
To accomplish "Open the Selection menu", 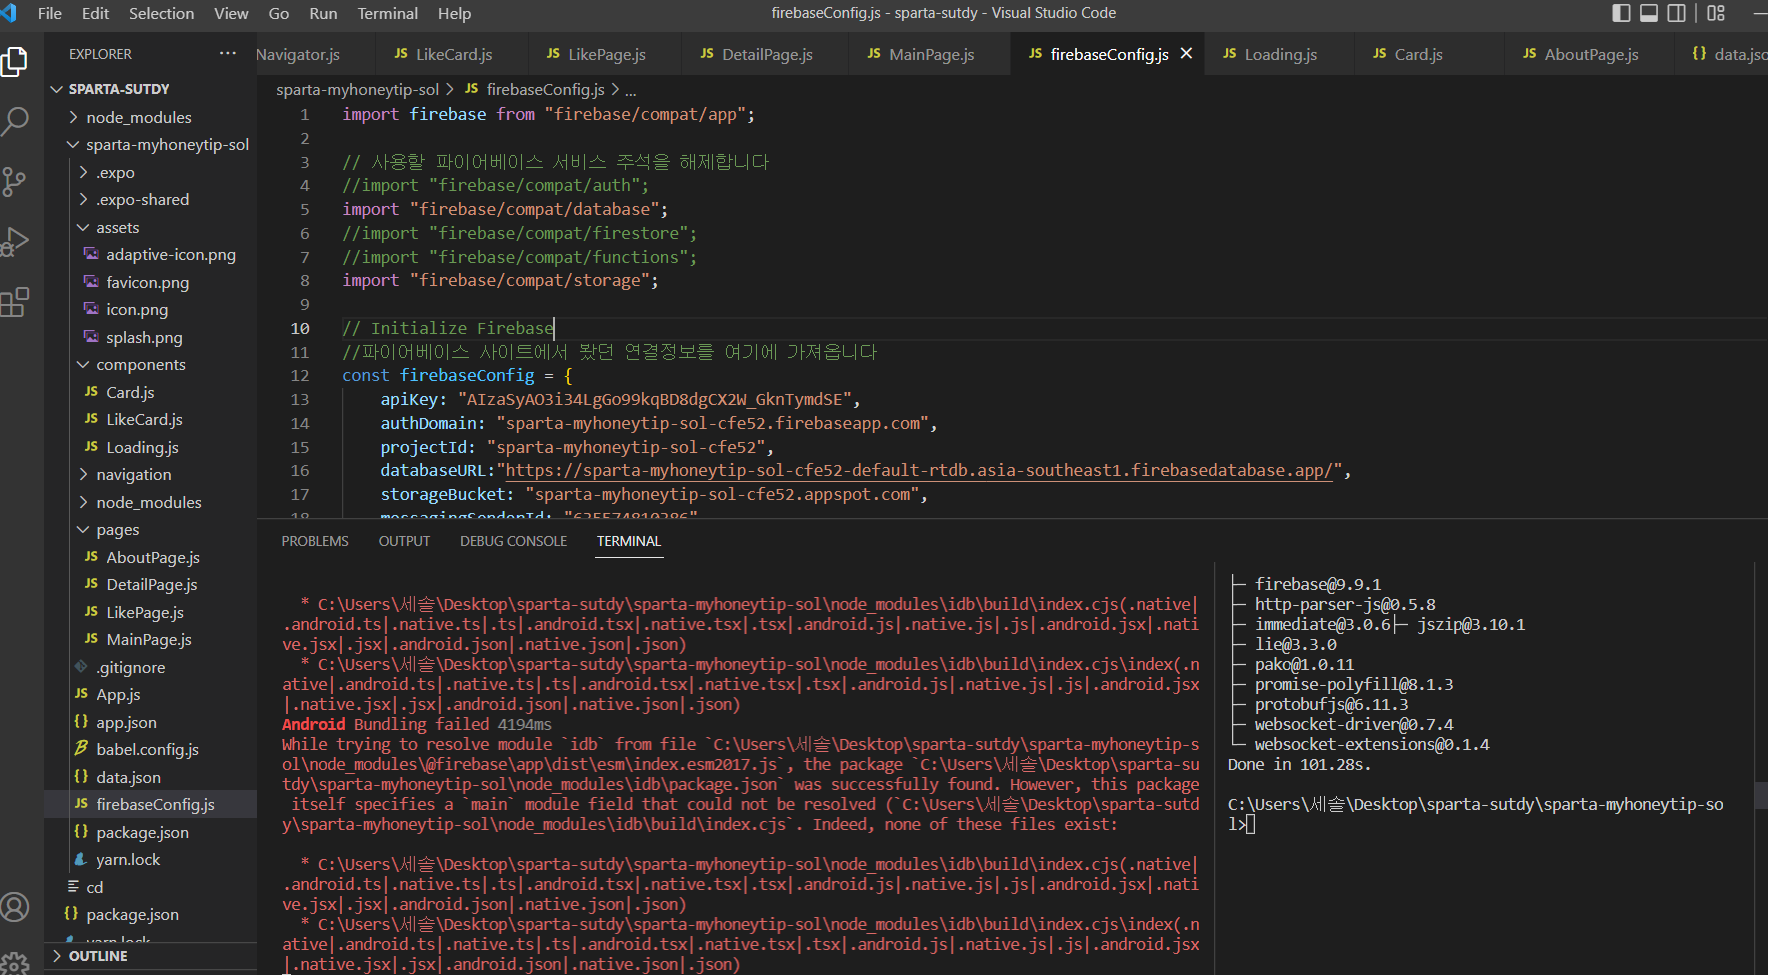I will (162, 13).
